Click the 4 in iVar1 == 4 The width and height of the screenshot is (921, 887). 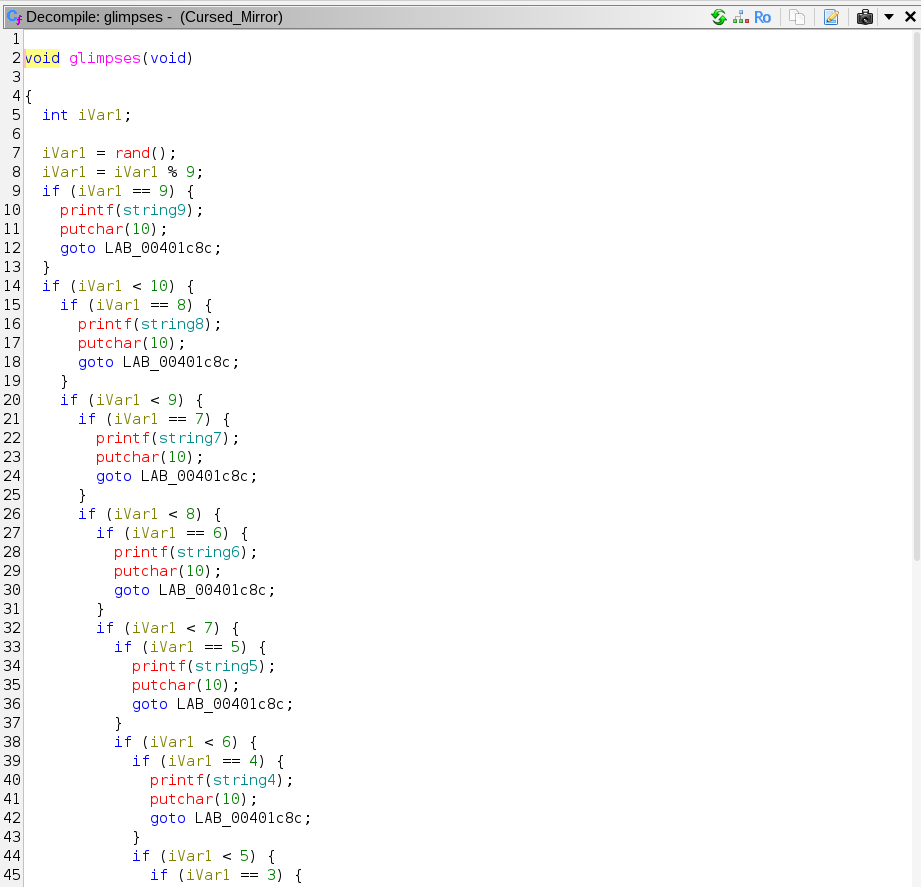pos(254,761)
